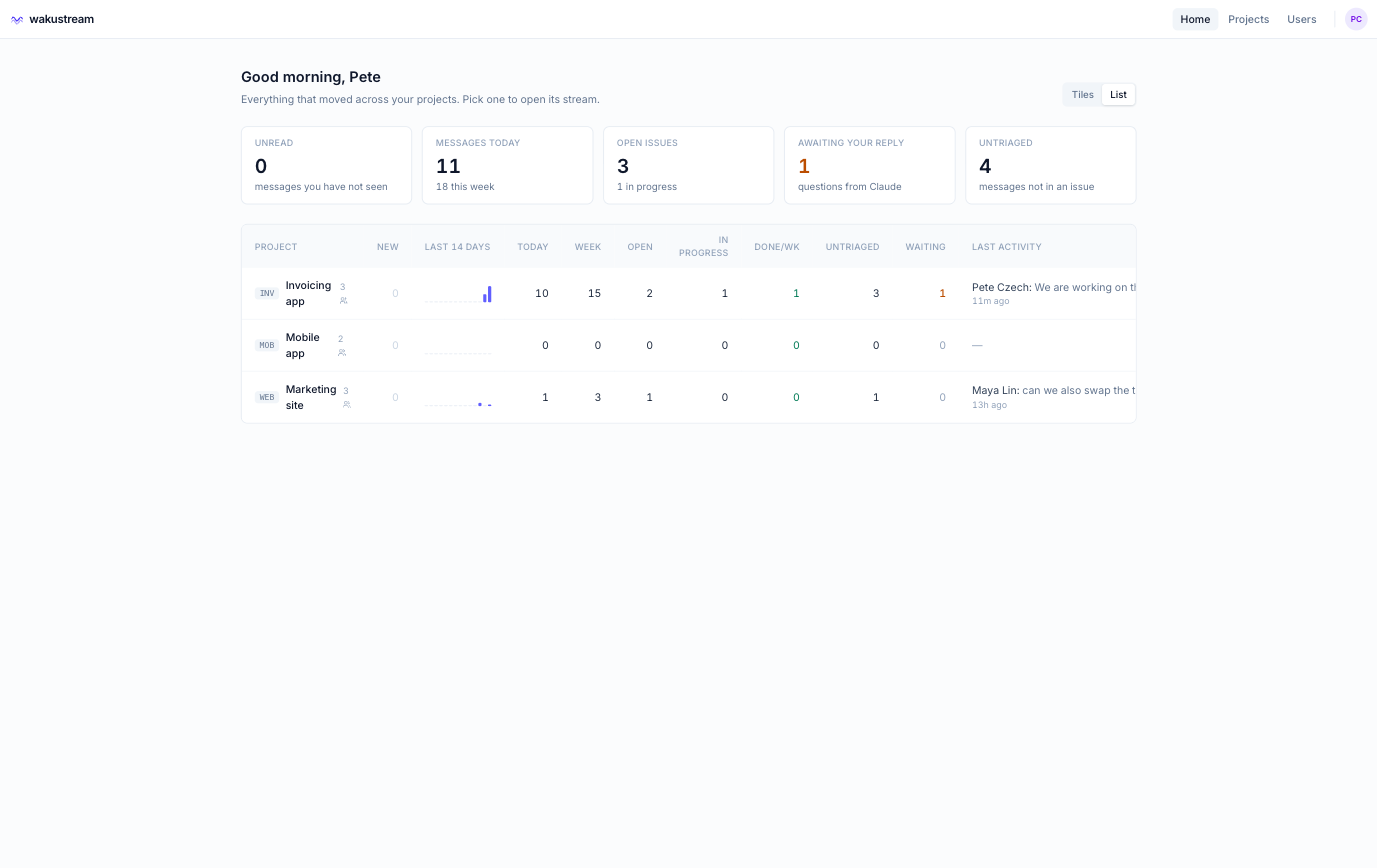1377x868 pixels.
Task: Click the members icon for Mobile app
Action: coord(341,352)
